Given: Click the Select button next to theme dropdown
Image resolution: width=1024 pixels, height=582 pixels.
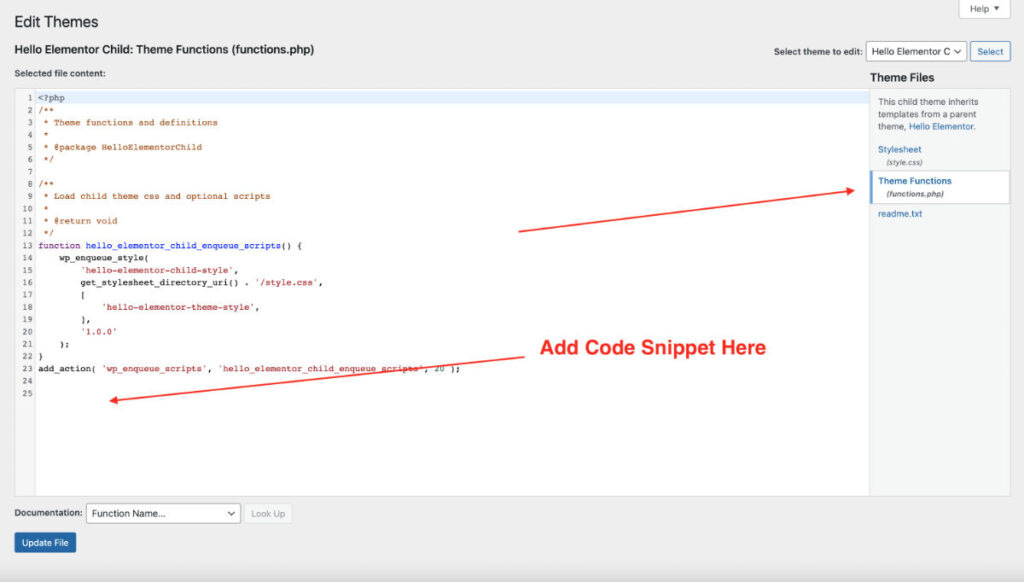Looking at the screenshot, I should (x=990, y=52).
